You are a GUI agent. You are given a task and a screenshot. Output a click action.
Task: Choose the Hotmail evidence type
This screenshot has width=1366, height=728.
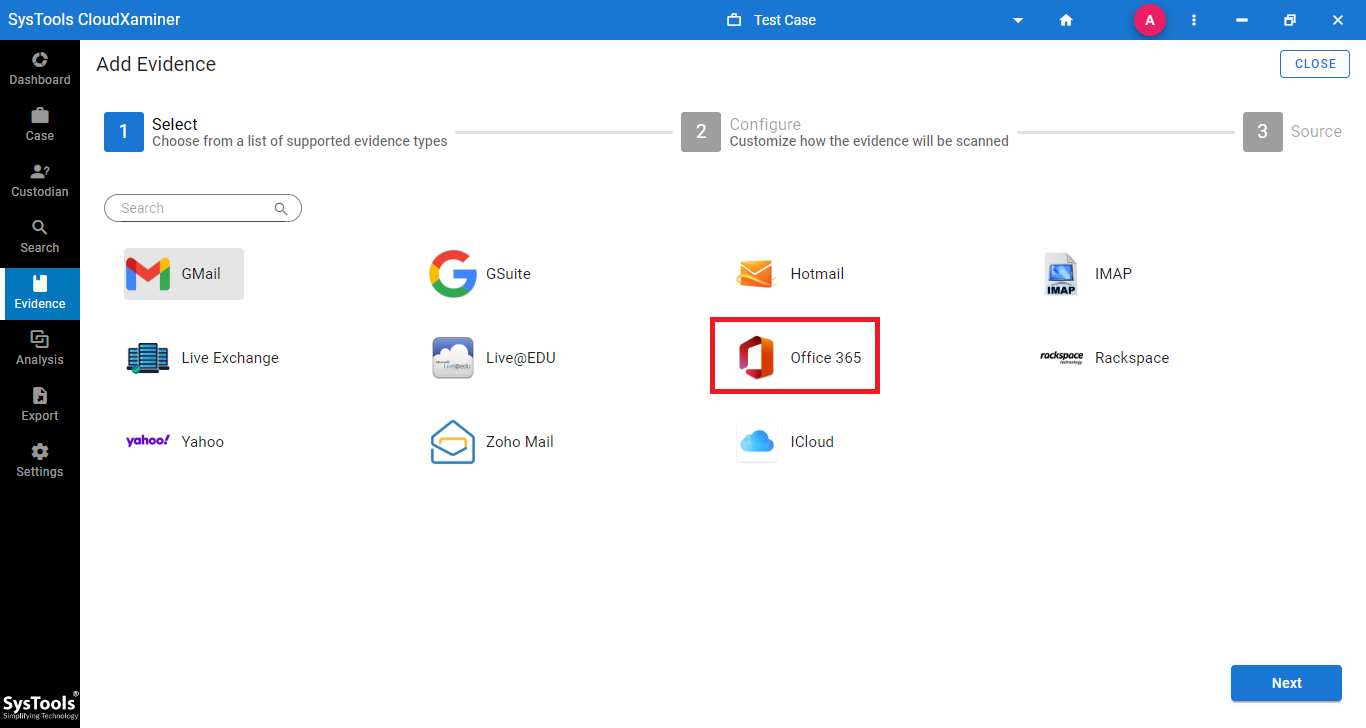pyautogui.click(x=790, y=274)
